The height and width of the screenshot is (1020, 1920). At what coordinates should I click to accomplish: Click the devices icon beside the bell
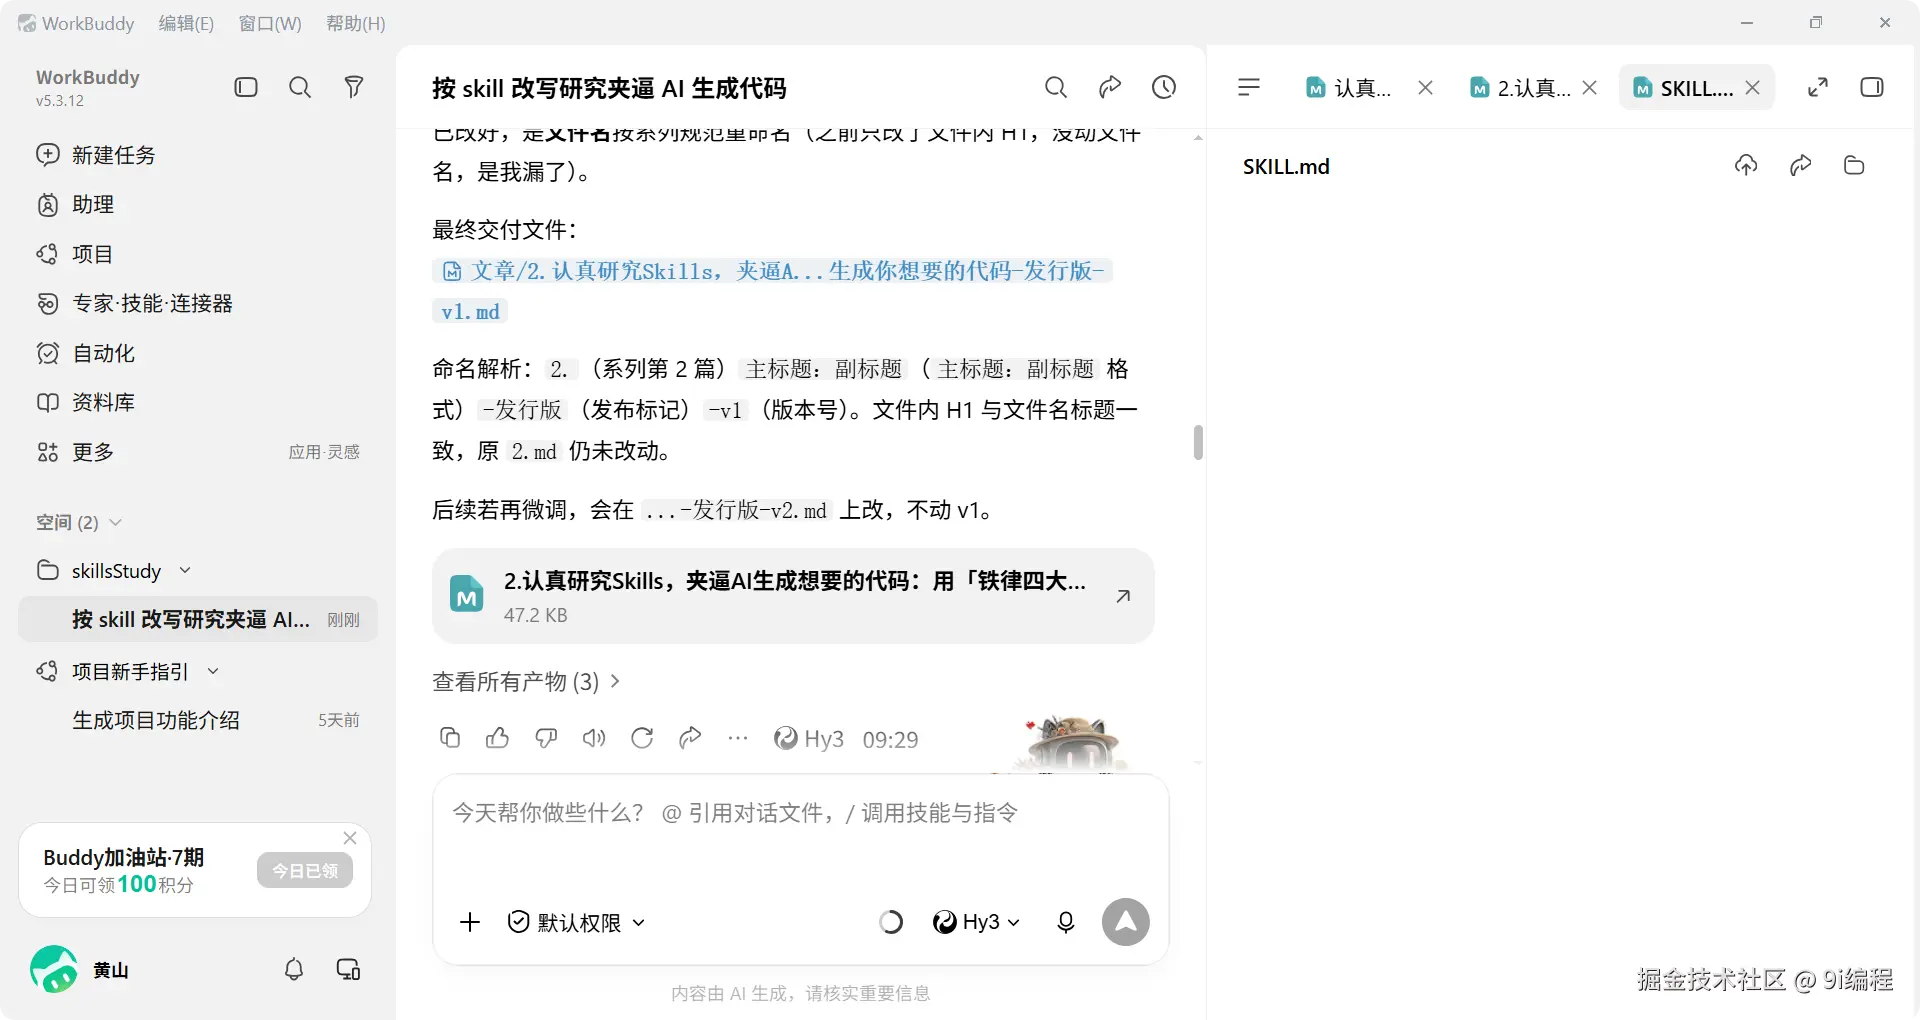tap(348, 970)
